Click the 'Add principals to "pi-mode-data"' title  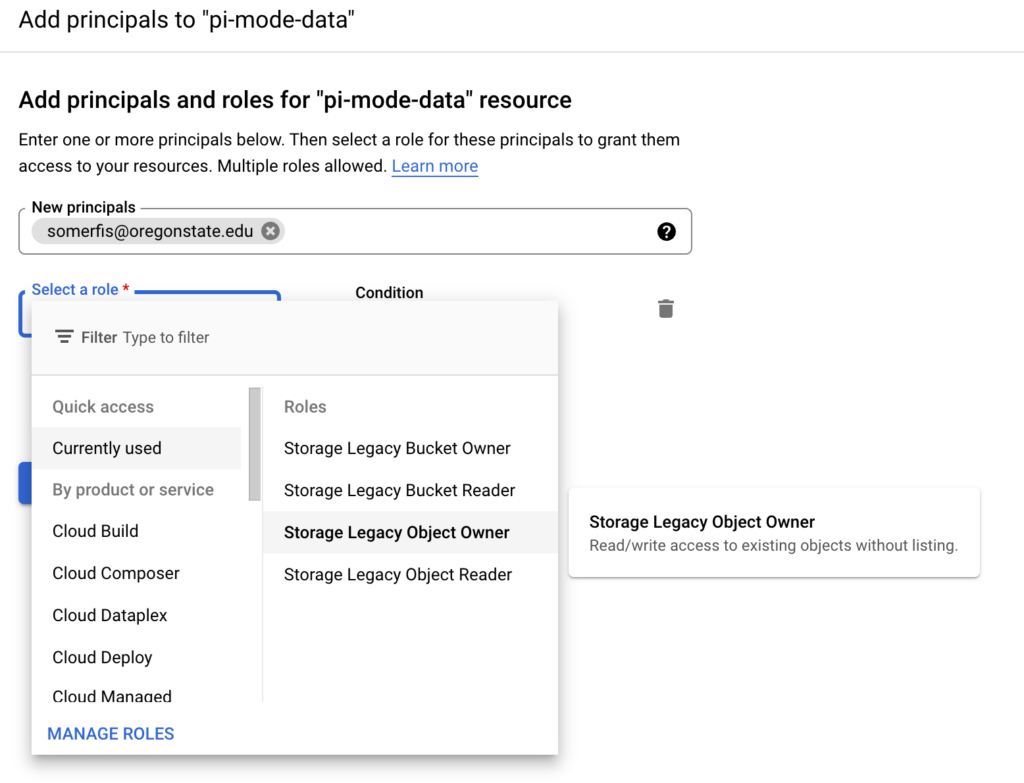click(x=187, y=20)
